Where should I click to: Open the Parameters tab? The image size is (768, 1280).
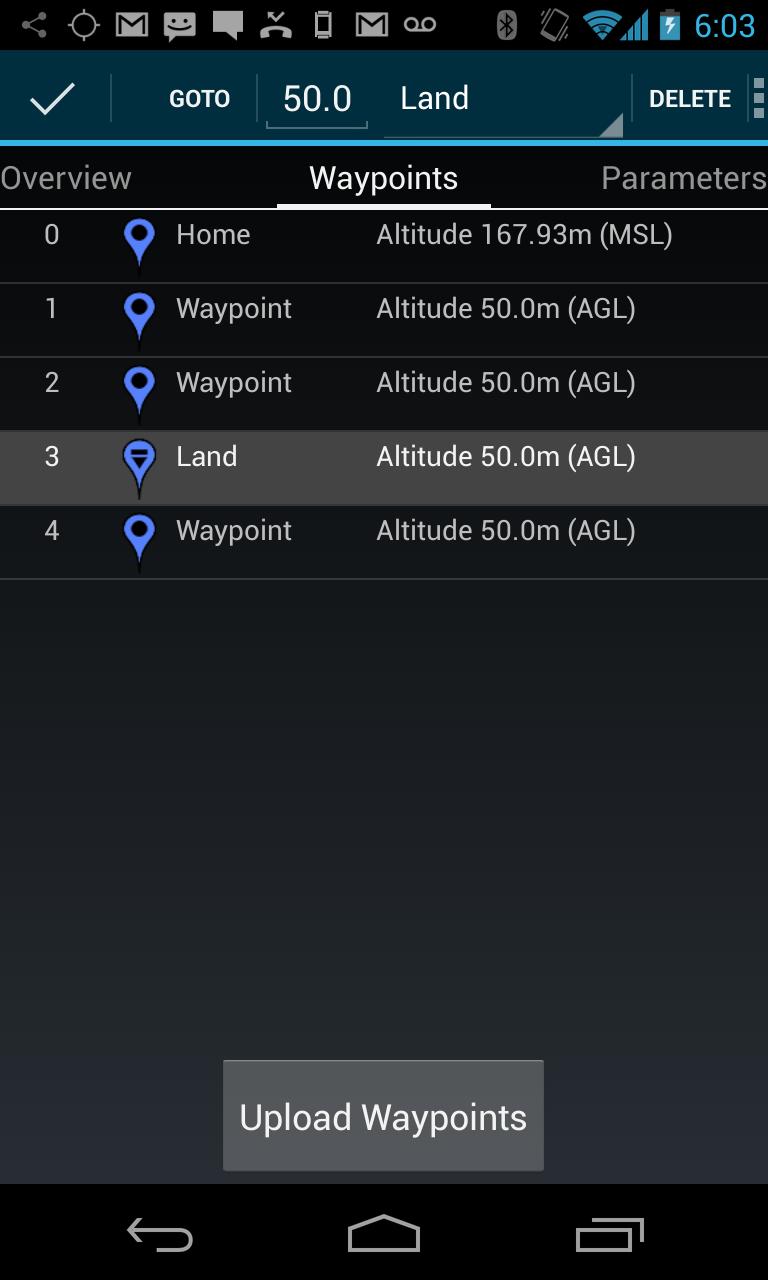[x=683, y=177]
